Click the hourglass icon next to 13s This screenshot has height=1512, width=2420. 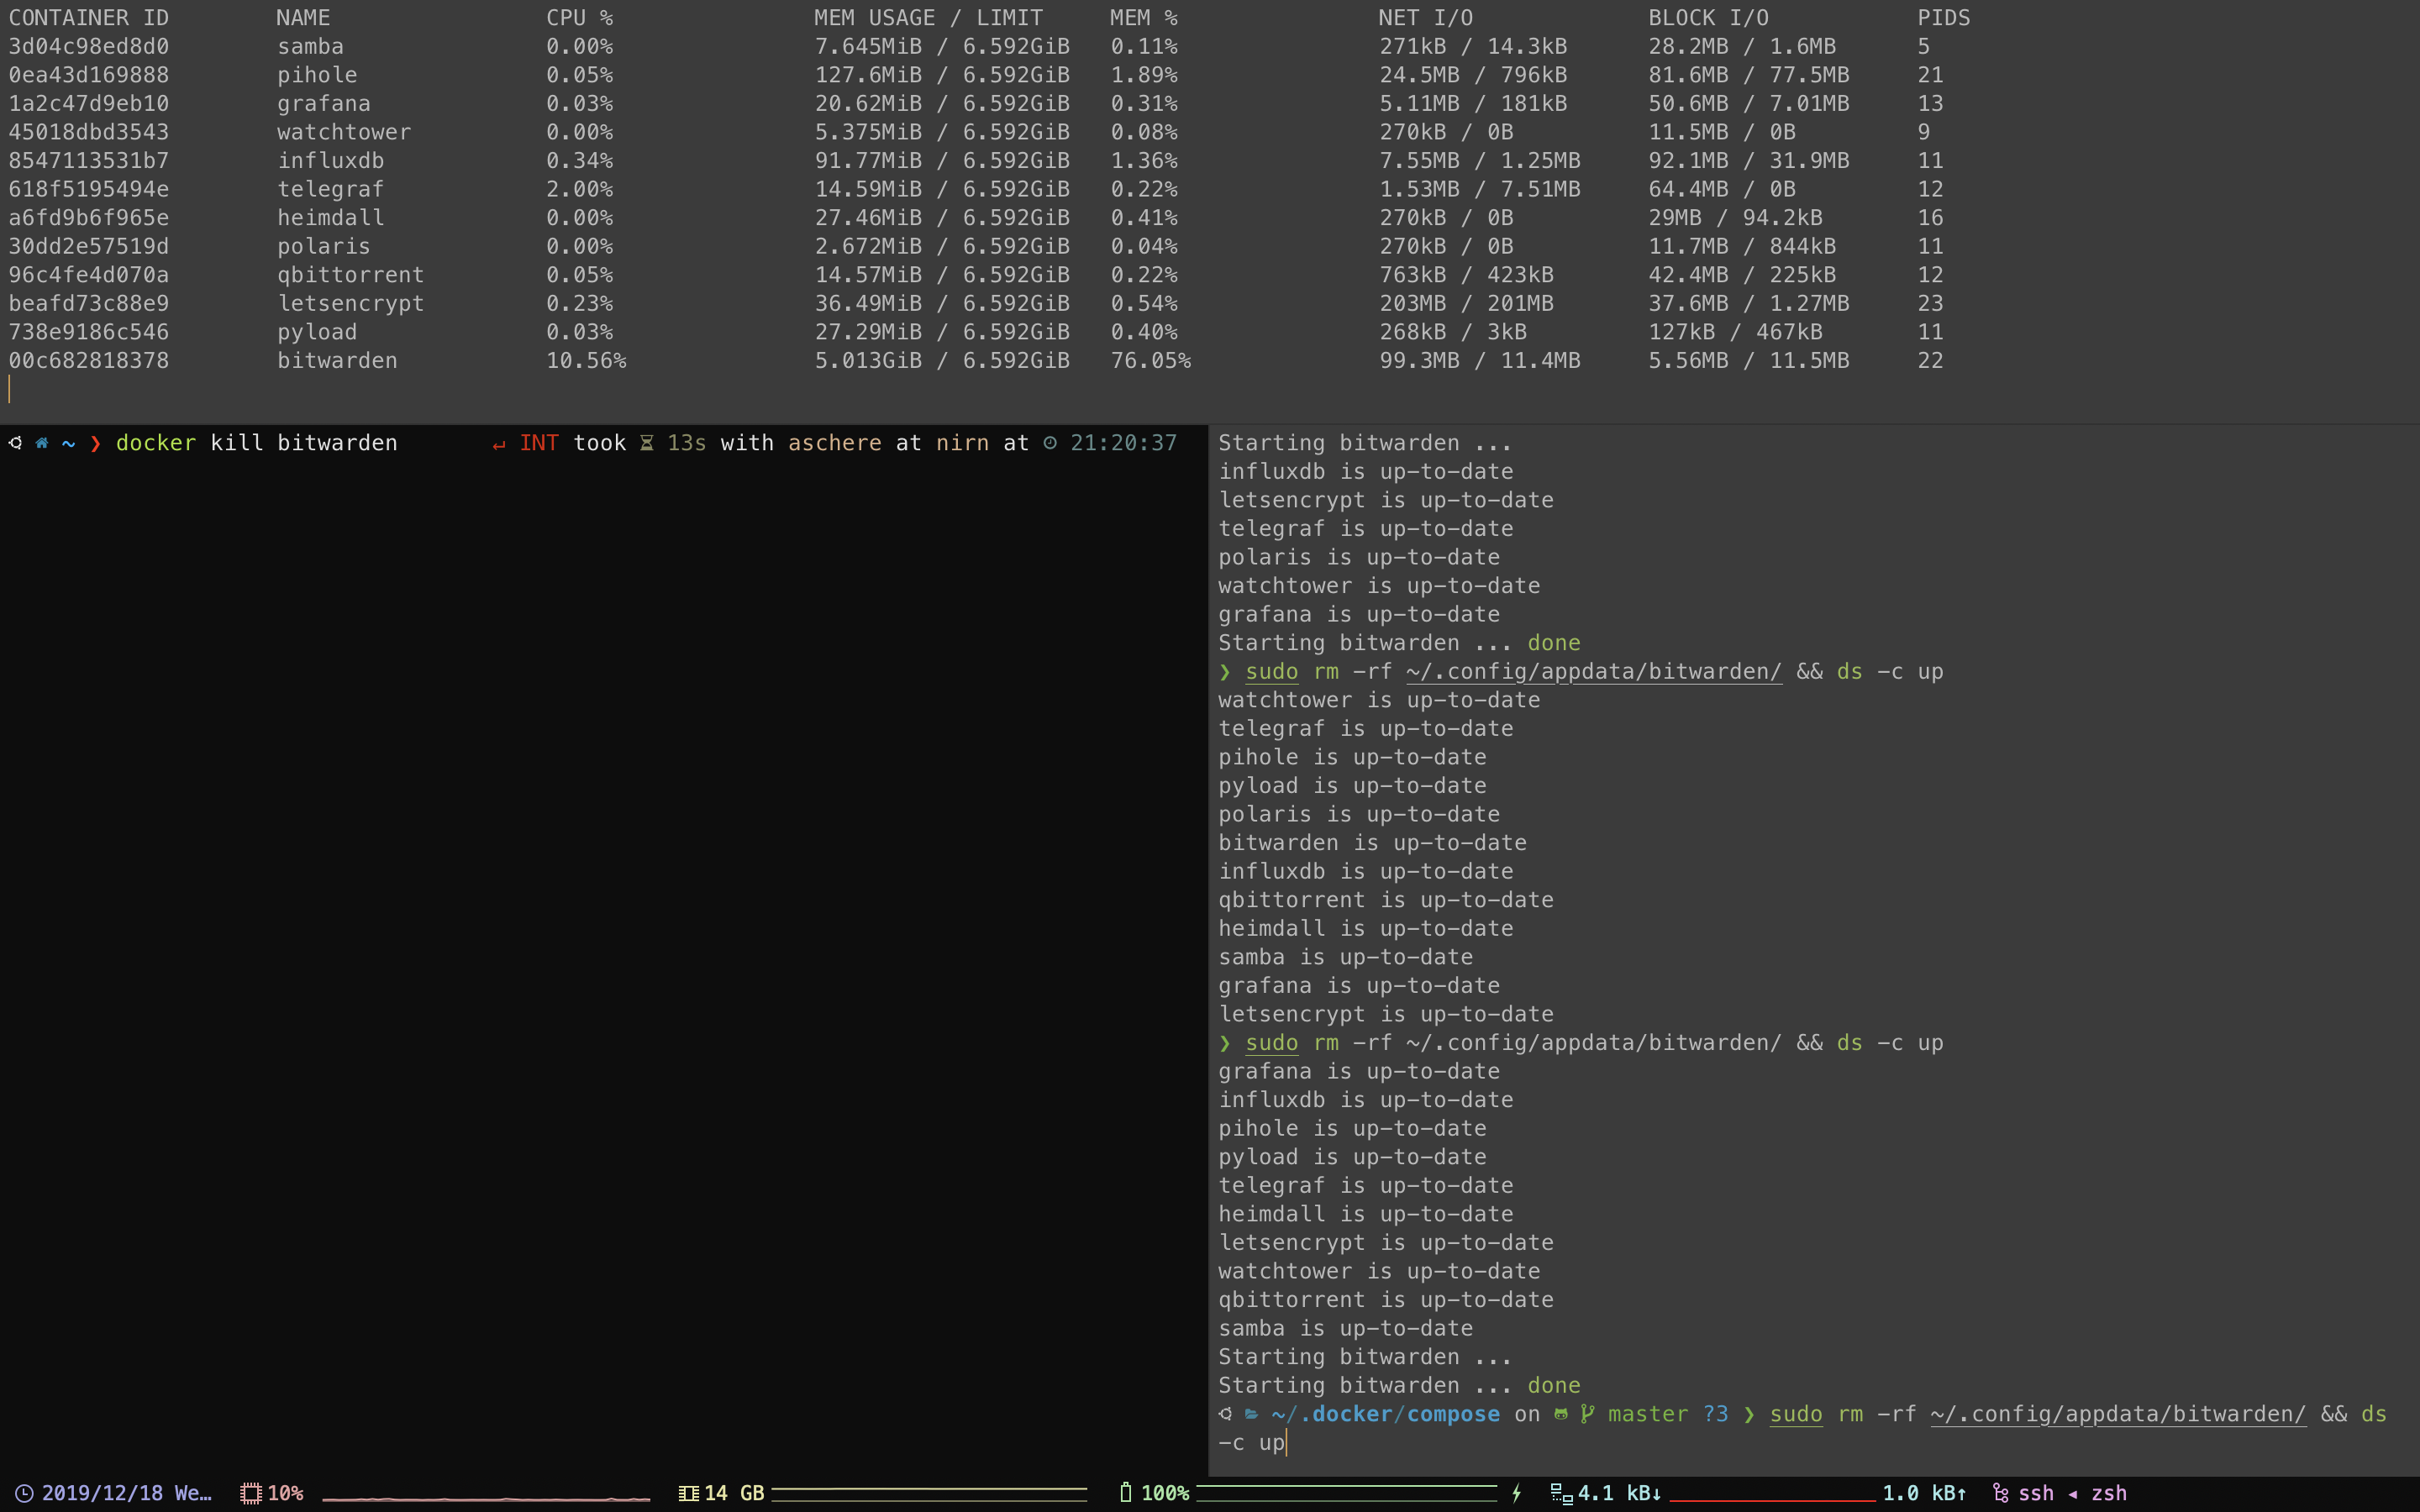tap(647, 443)
